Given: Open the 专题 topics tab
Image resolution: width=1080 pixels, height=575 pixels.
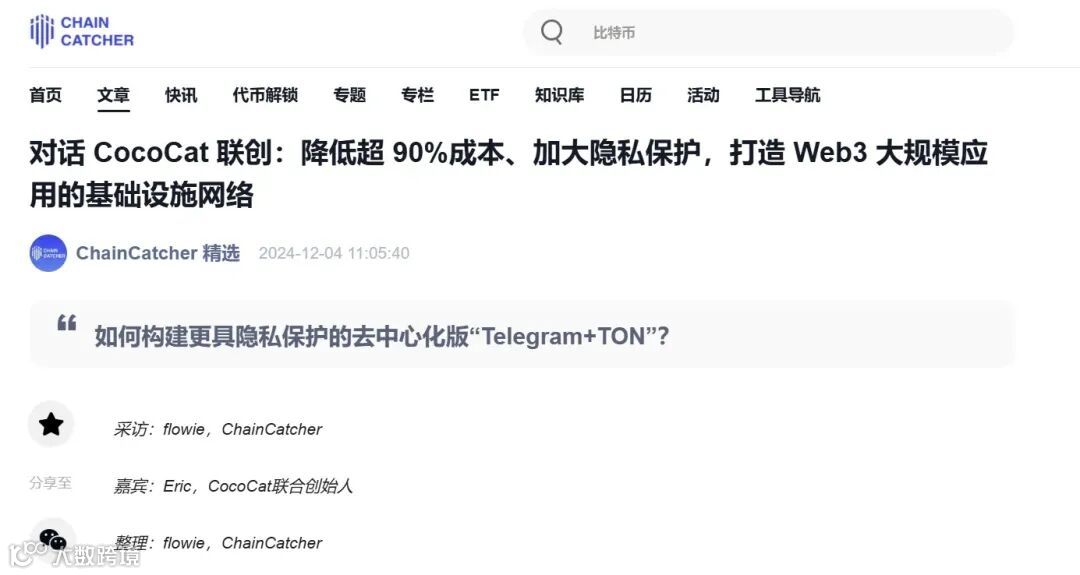Looking at the screenshot, I should tap(350, 95).
